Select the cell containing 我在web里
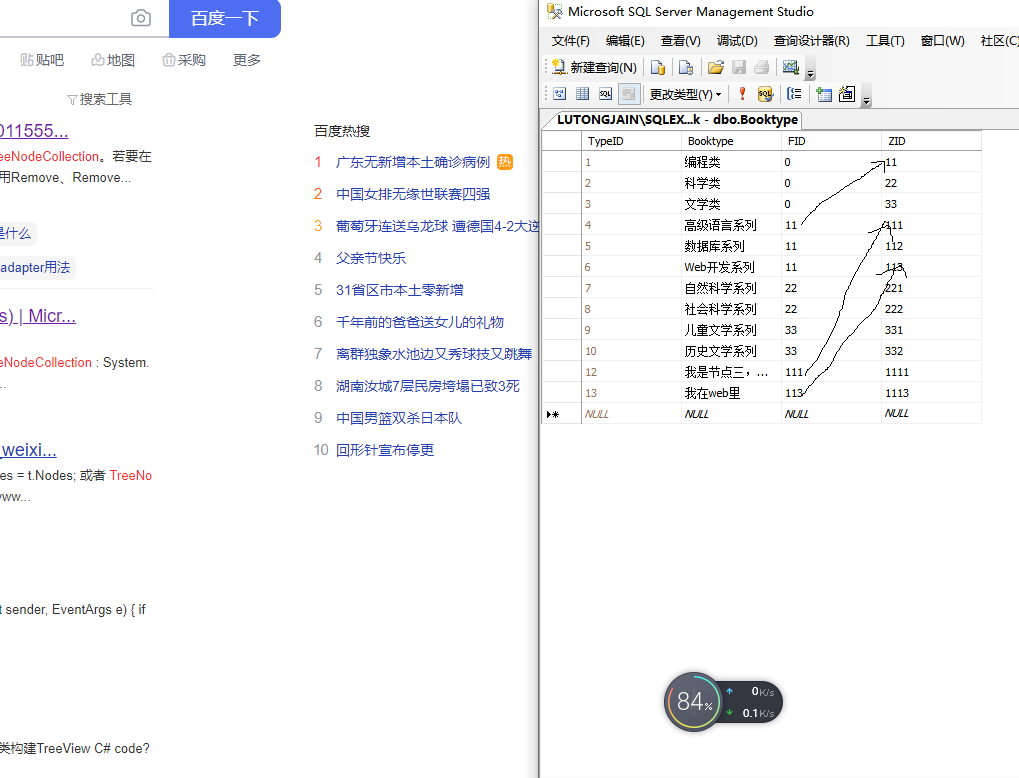 (731, 393)
